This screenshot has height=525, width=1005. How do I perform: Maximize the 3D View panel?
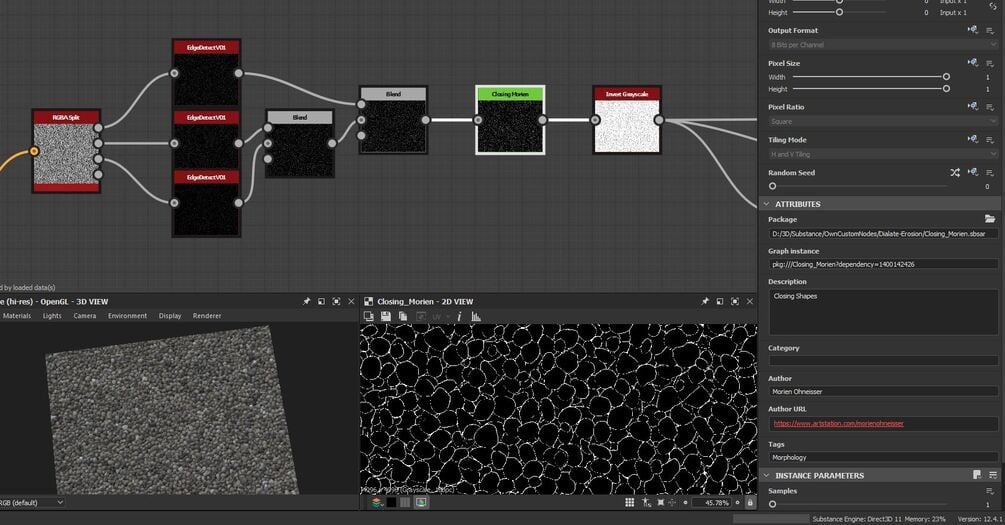336,301
